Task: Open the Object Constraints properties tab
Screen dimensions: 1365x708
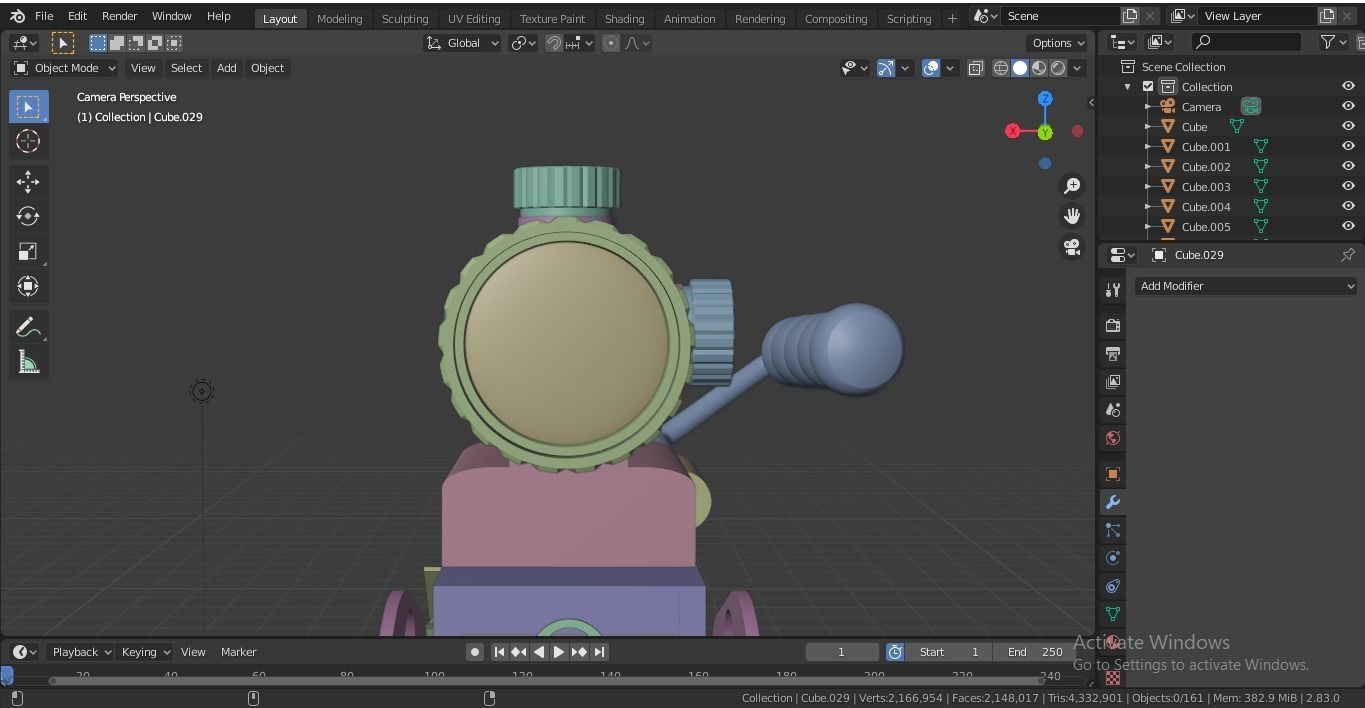Action: point(1113,586)
